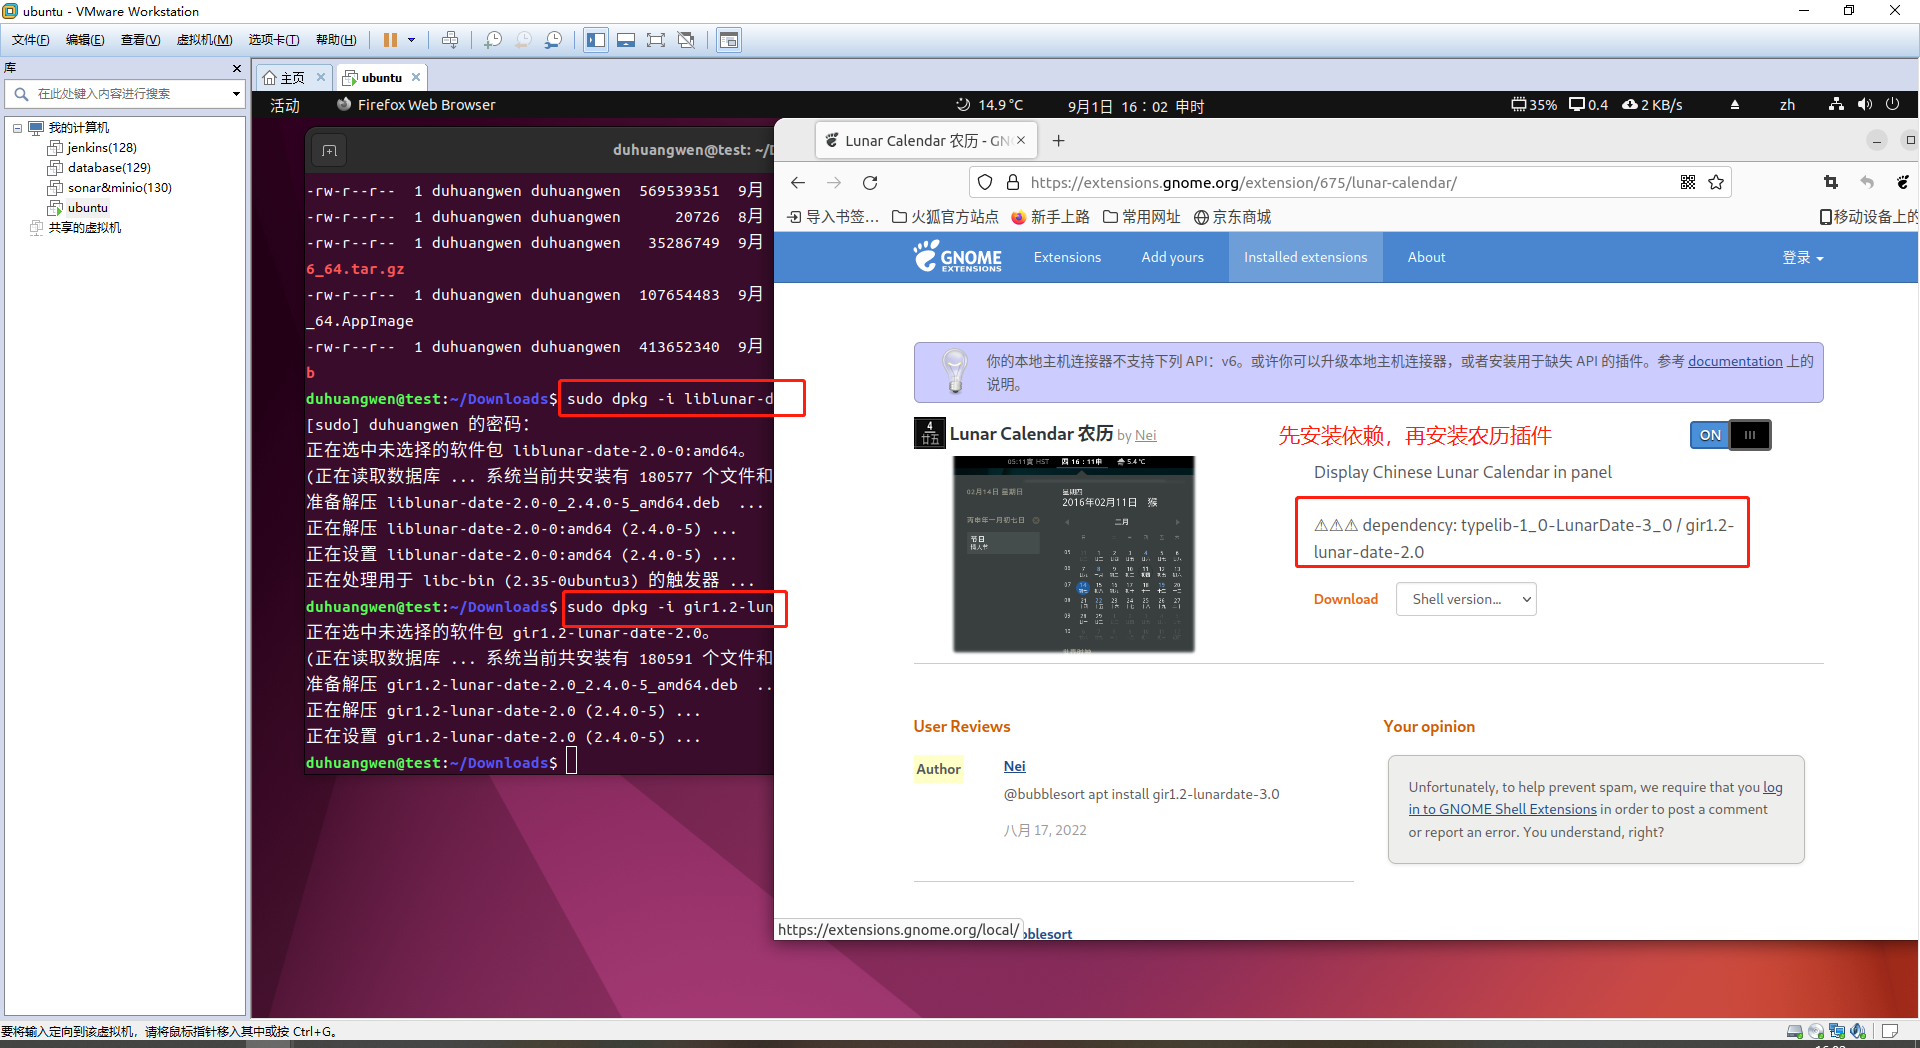Viewport: 1920px width, 1048px height.
Task: Show the console view icon
Action: point(729,40)
